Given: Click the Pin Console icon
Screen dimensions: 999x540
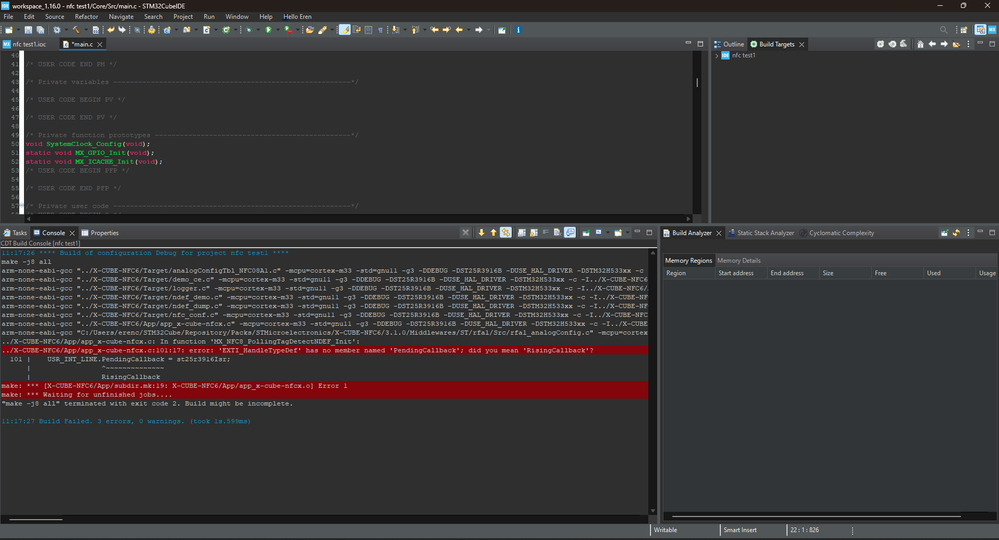Looking at the screenshot, I should pyautogui.click(x=586, y=232).
